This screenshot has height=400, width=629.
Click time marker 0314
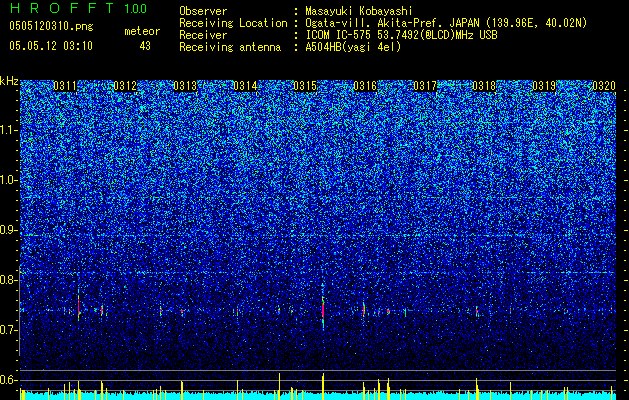[x=245, y=86]
